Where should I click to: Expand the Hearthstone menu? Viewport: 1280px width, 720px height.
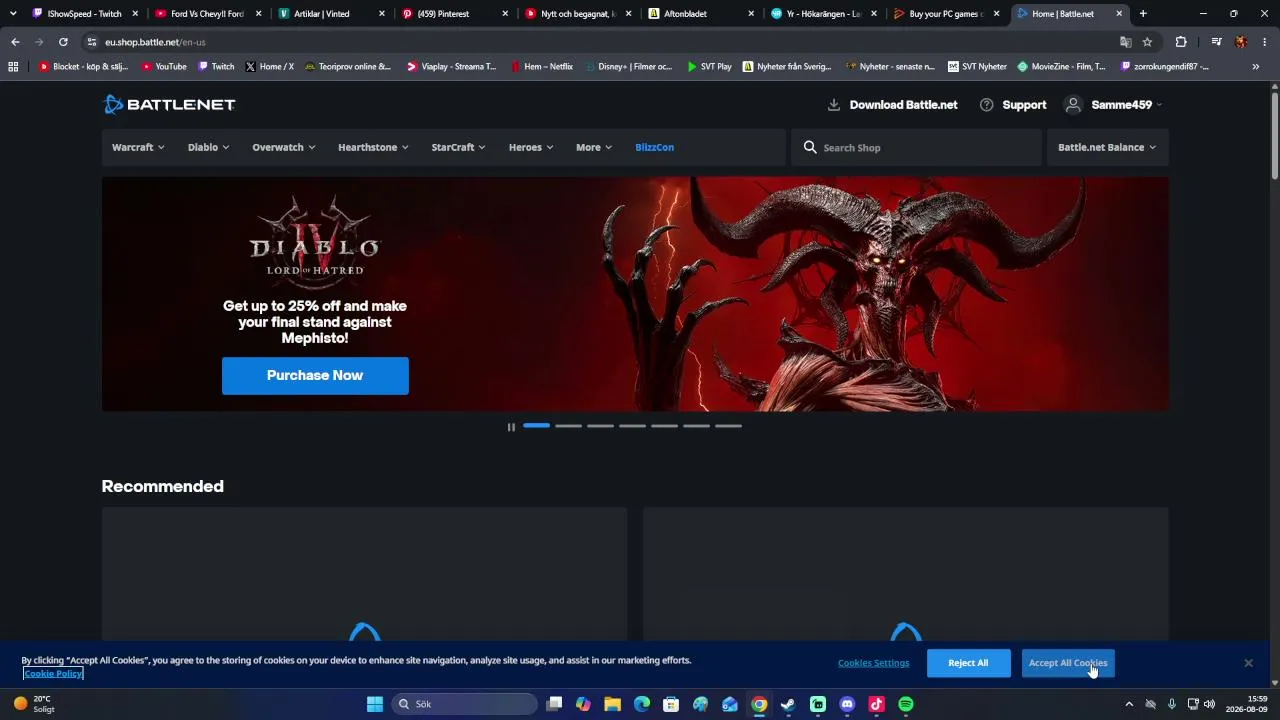click(373, 147)
